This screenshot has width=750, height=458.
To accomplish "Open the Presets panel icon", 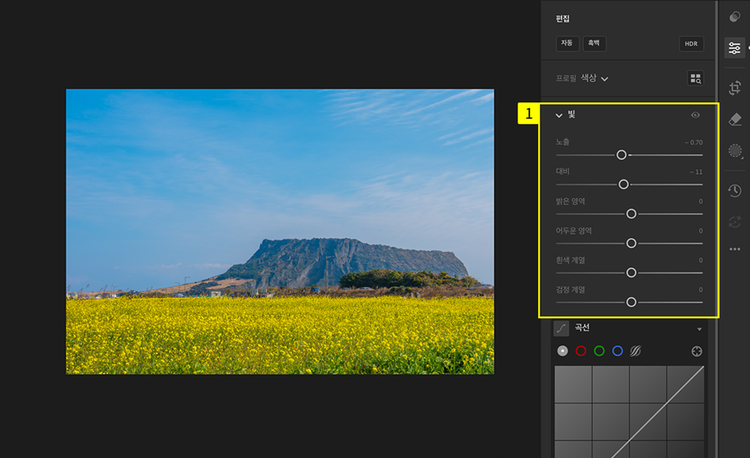I will pyautogui.click(x=735, y=17).
